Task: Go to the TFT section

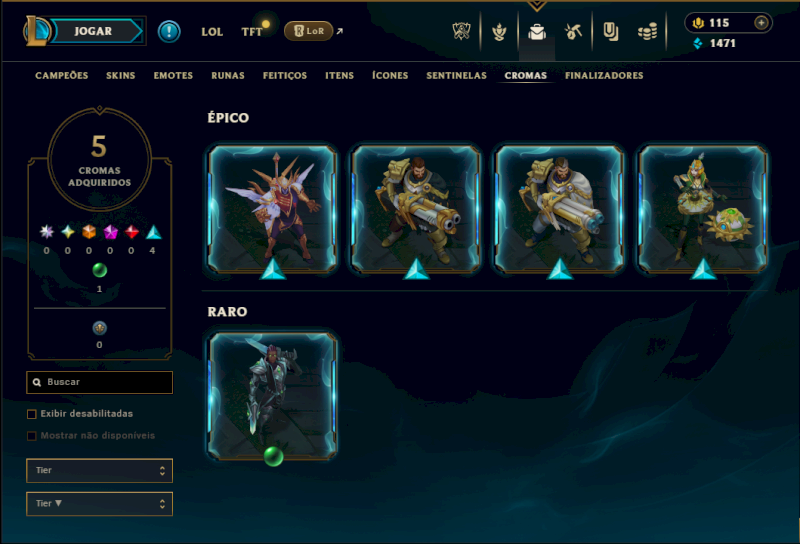Action: point(252,32)
